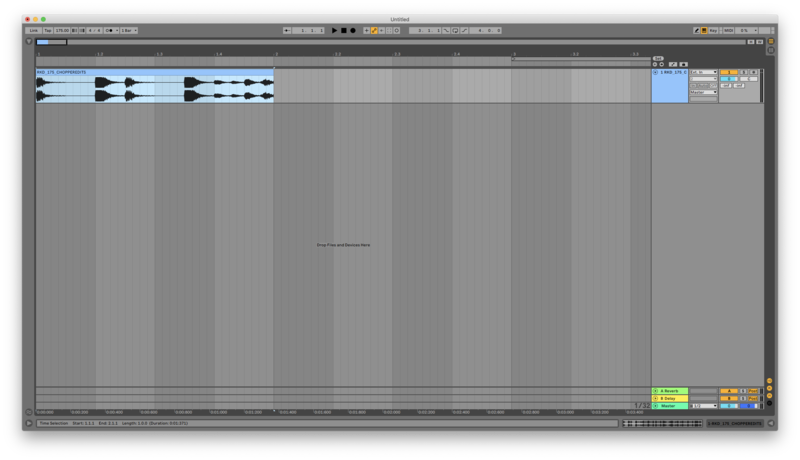Toggle the Key map mode switch
Viewport: 800px width, 460px height.
click(714, 30)
